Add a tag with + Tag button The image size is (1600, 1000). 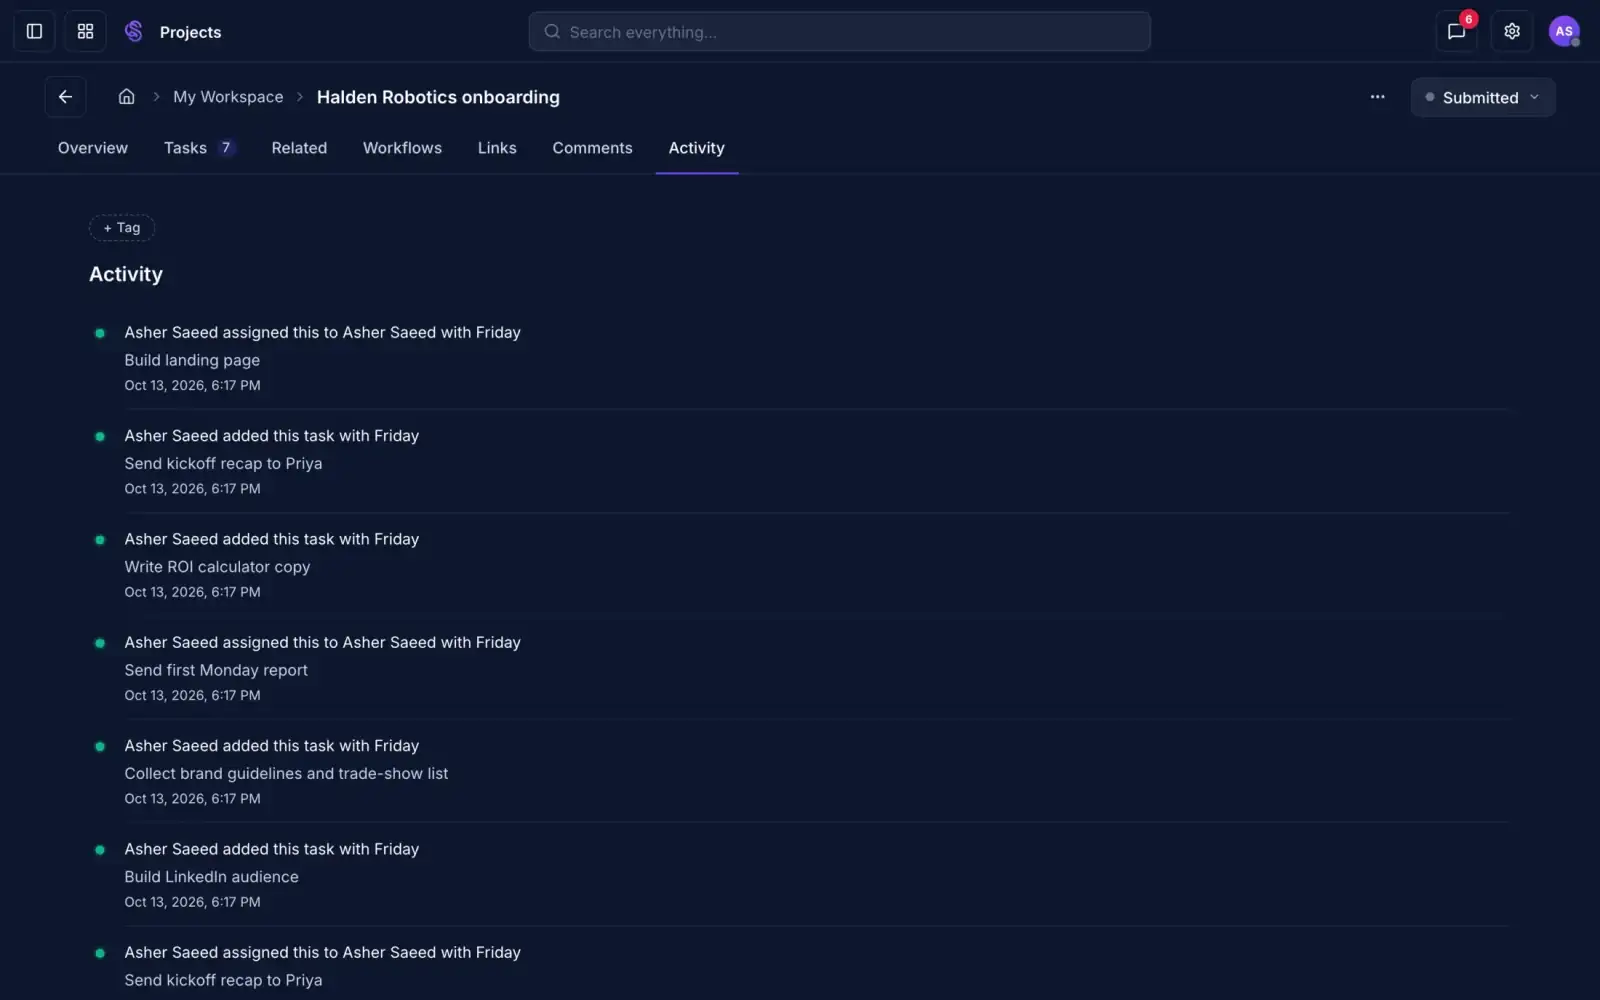[122, 228]
